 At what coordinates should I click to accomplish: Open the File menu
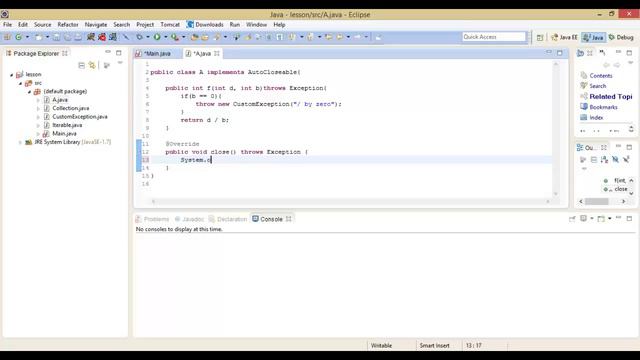click(x=7, y=24)
